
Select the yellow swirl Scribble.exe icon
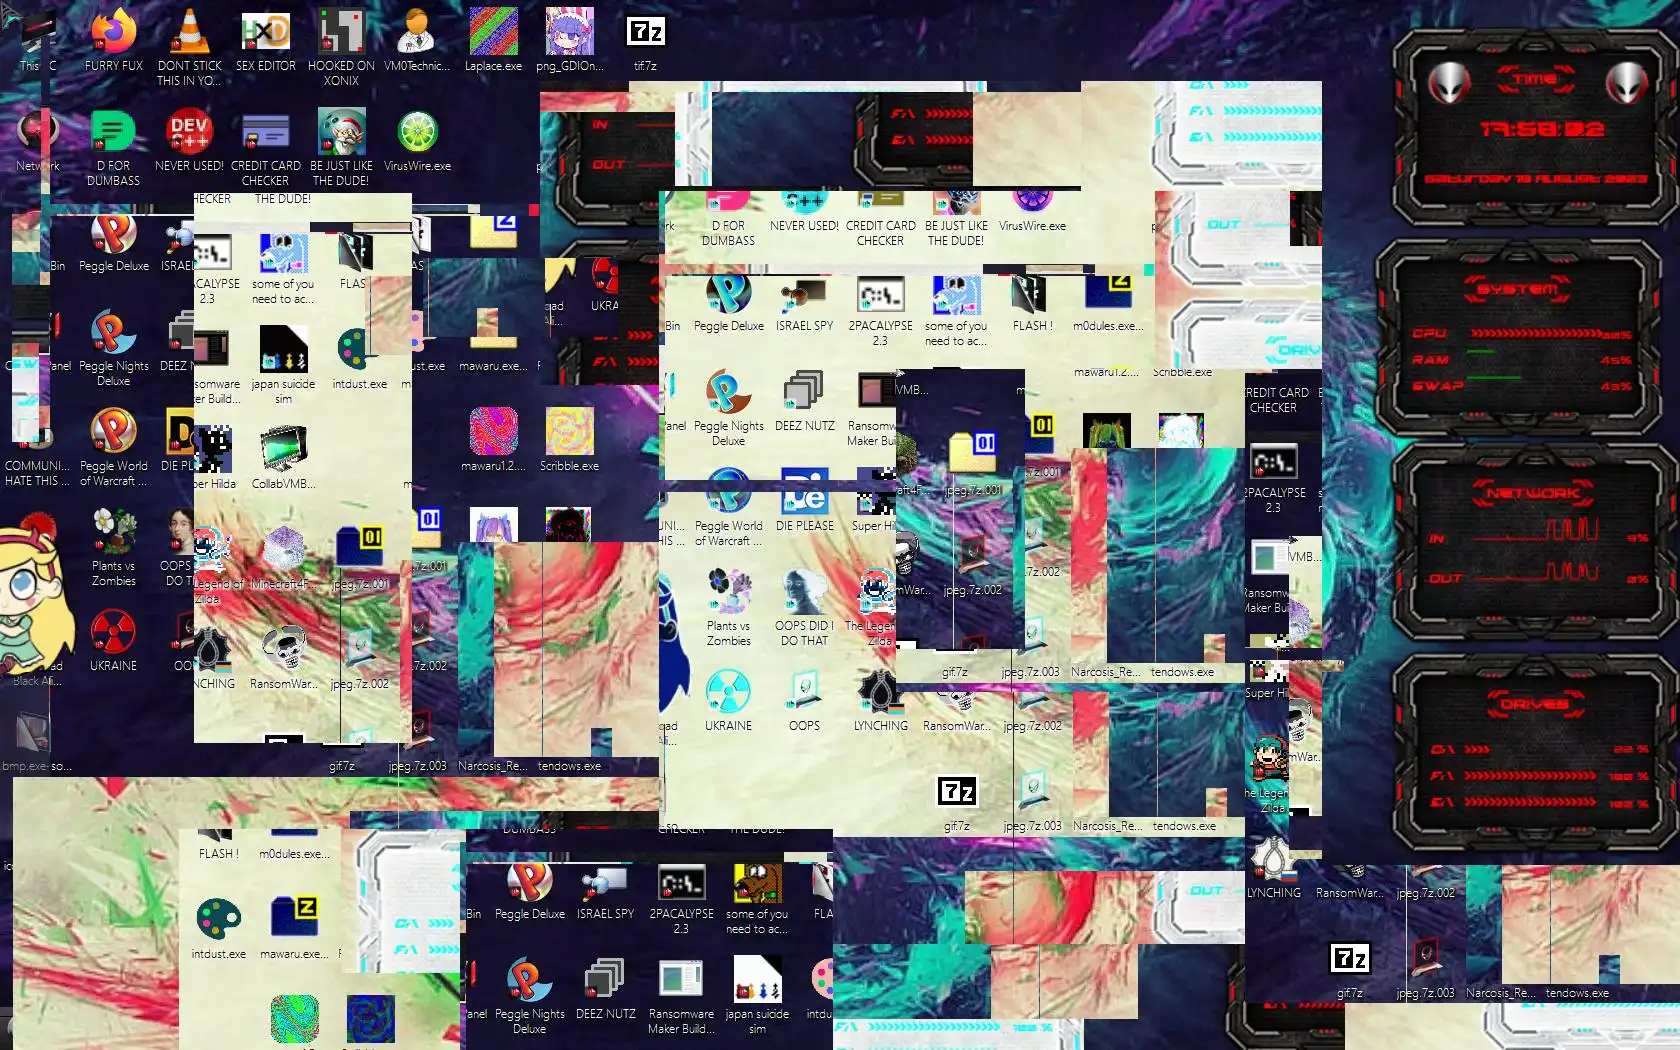tap(569, 432)
